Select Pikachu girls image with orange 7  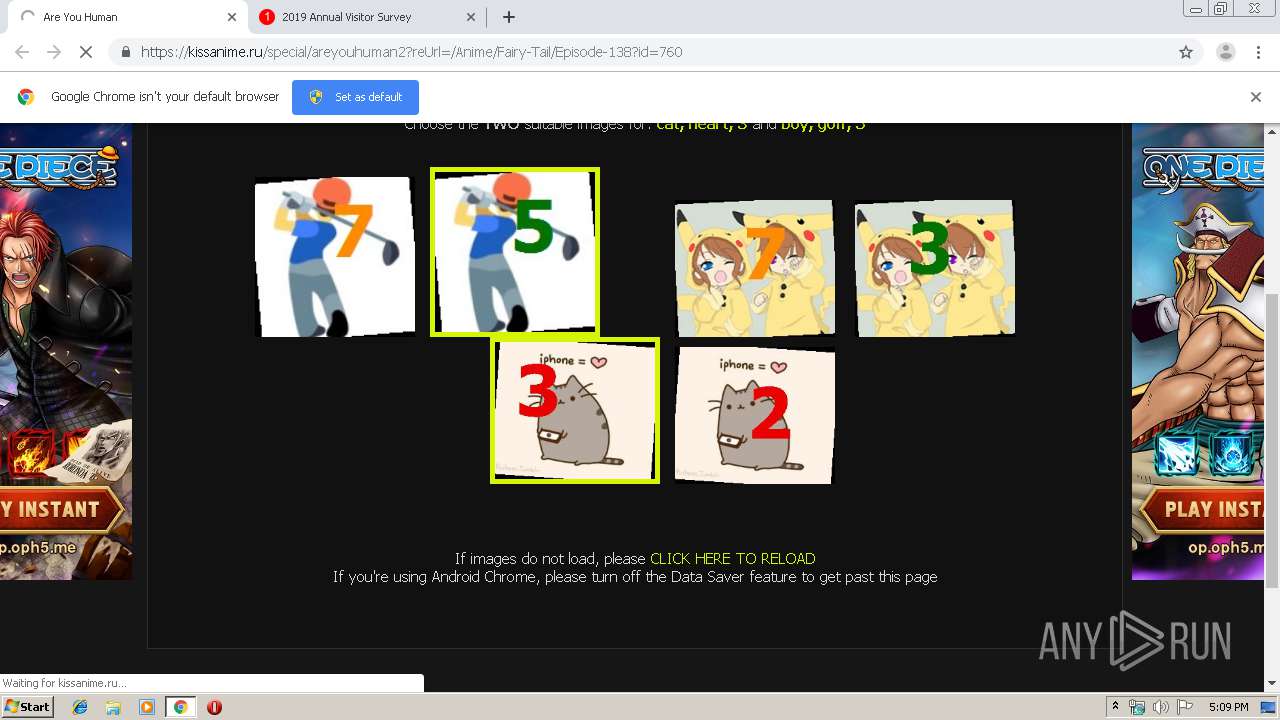click(x=755, y=267)
